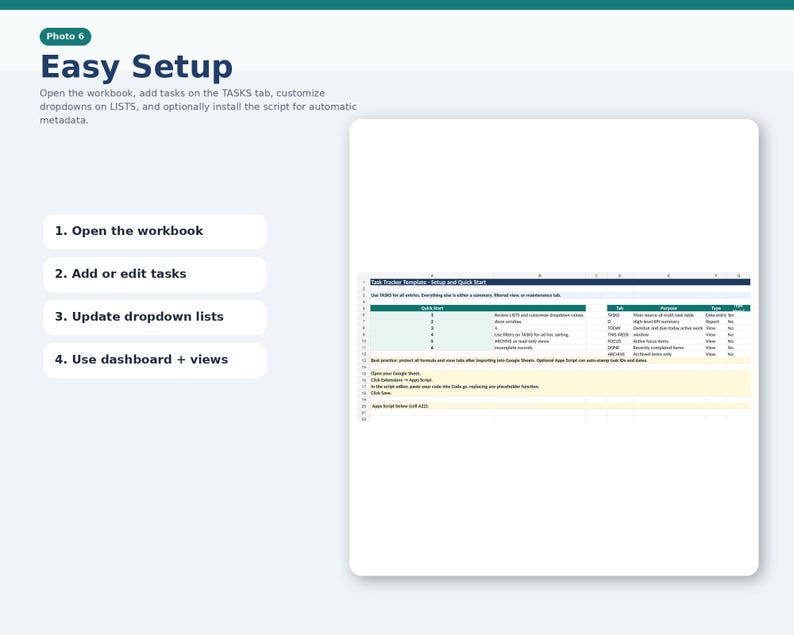Click the 'incomplete records' cell
The width and height of the screenshot is (794, 635).
[x=539, y=348]
